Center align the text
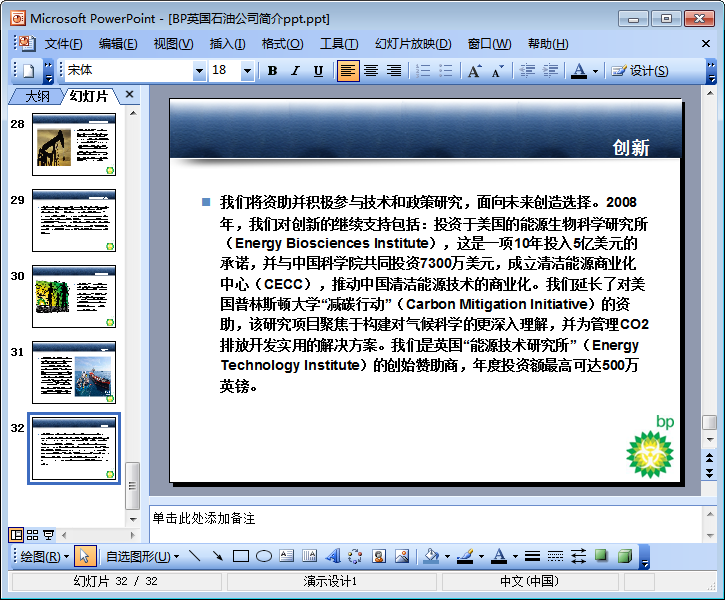Screen dimensions: 725x600 371,71
